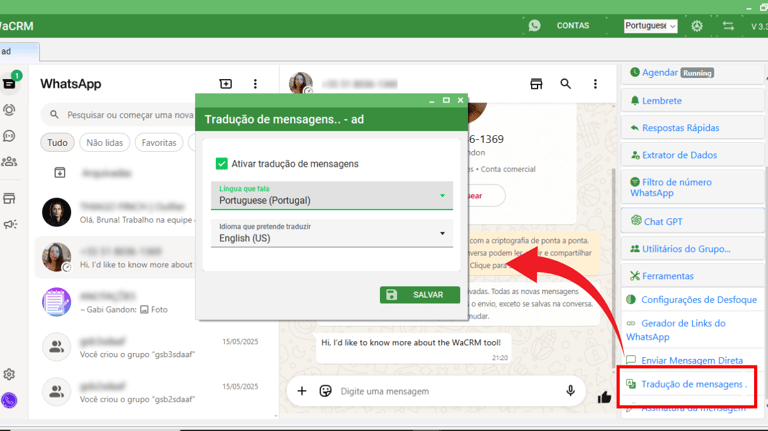Open the Chats icon with unread badge

tap(10, 84)
